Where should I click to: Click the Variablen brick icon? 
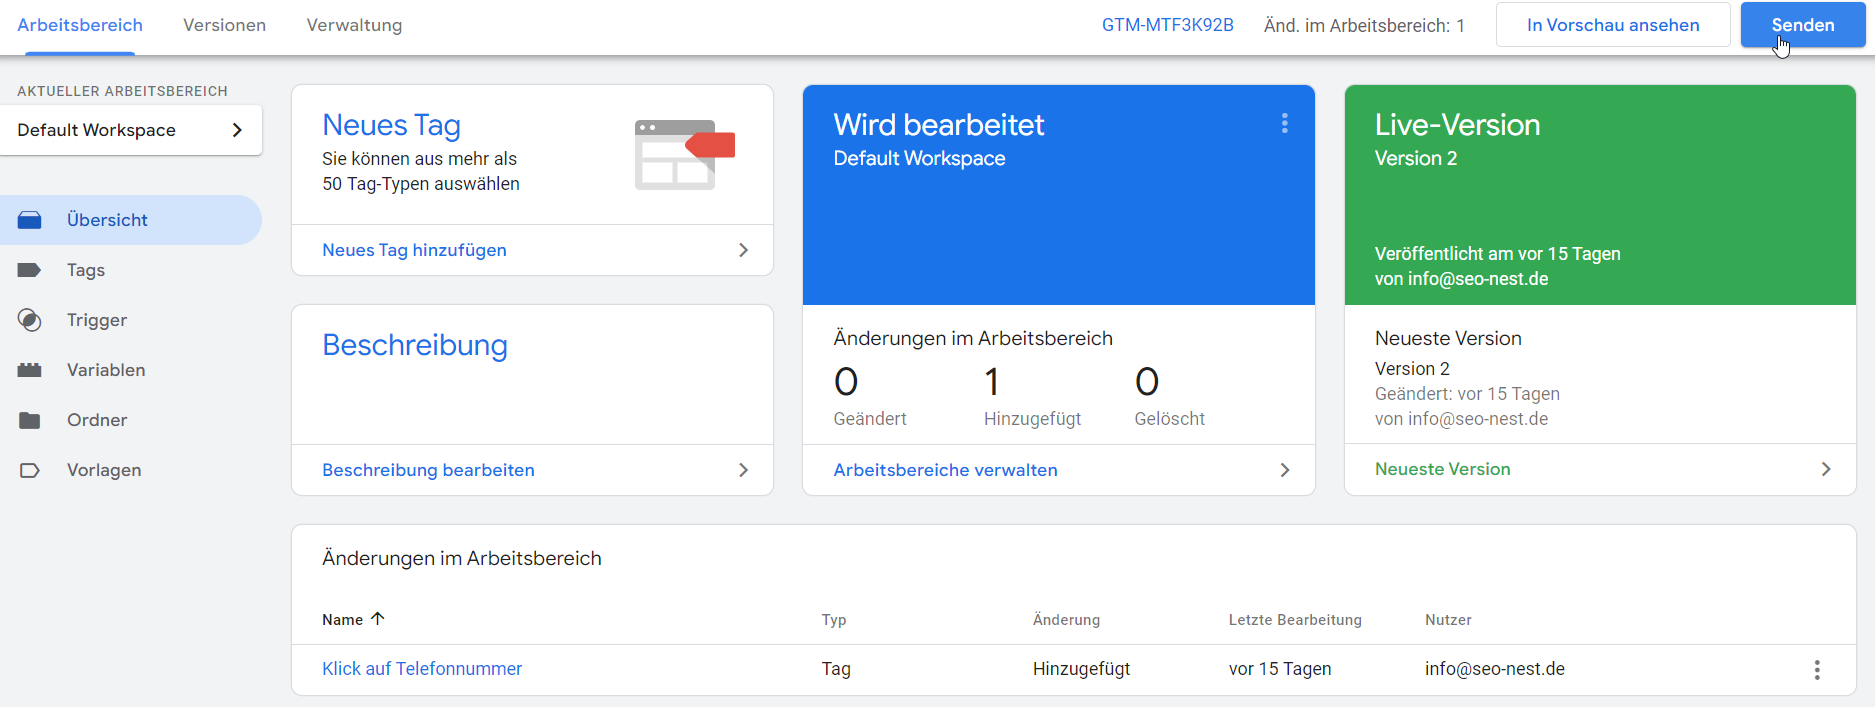(30, 370)
